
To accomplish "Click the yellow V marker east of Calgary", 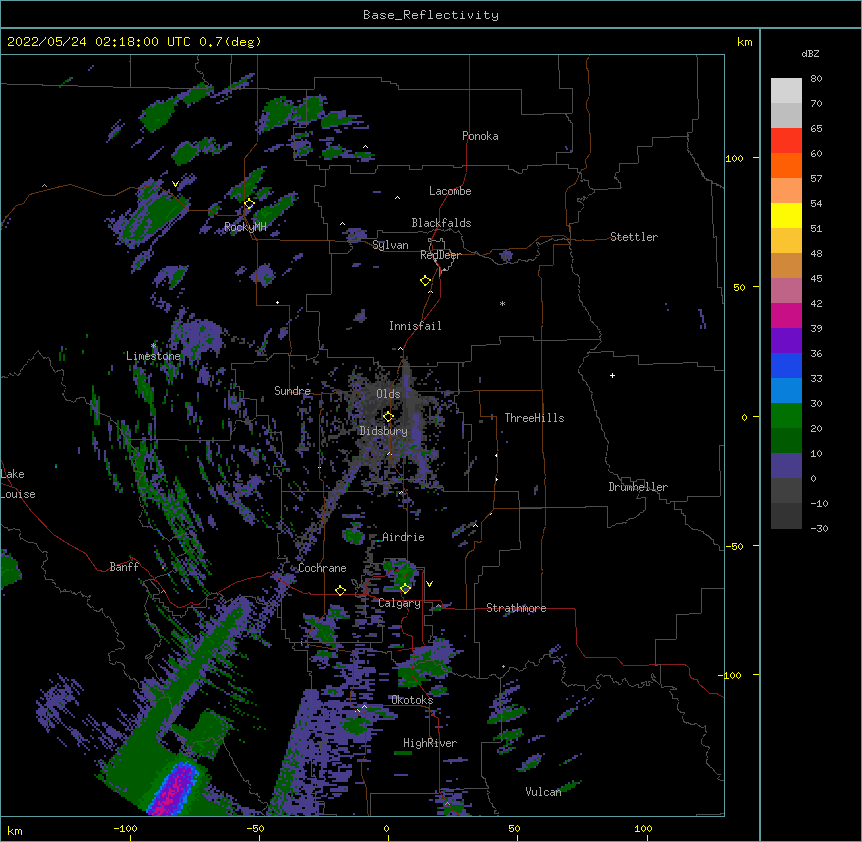I will tap(429, 584).
